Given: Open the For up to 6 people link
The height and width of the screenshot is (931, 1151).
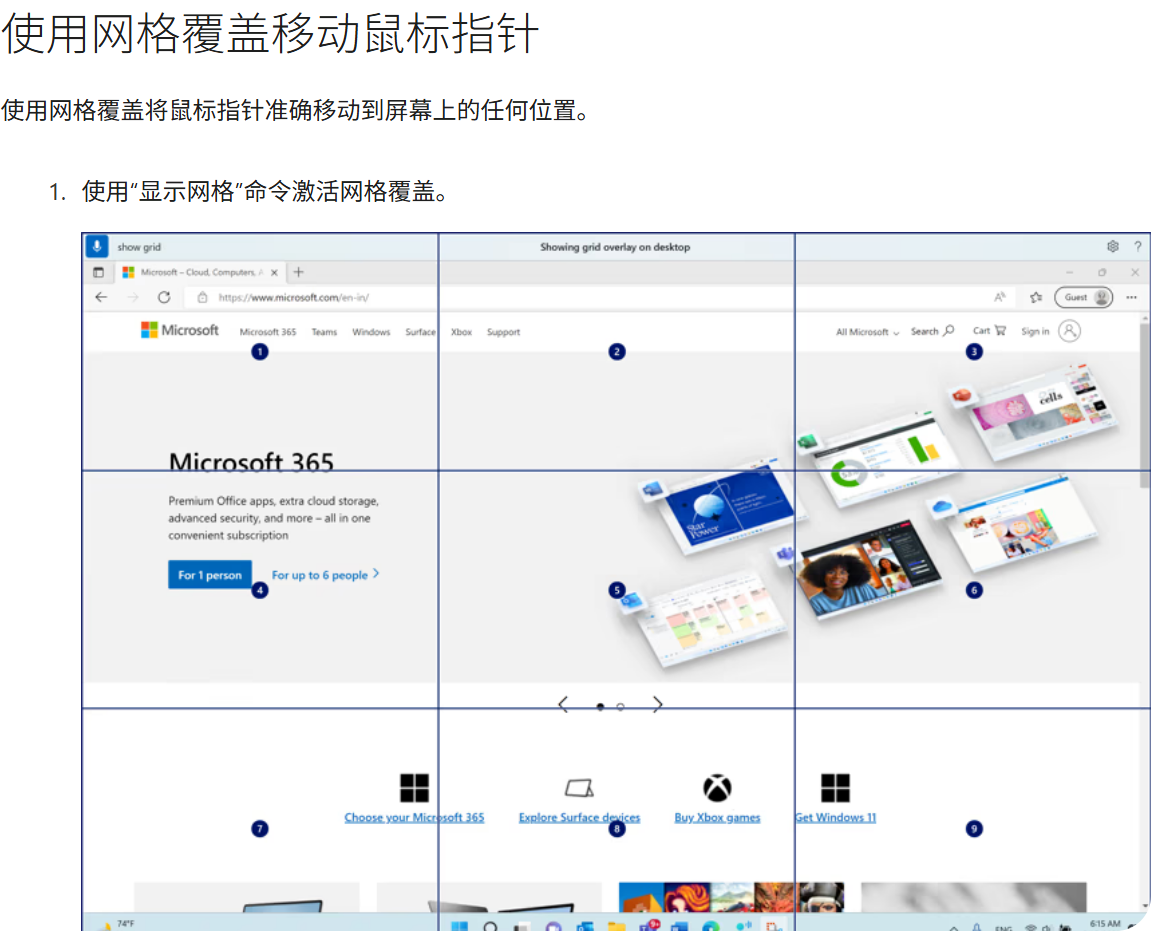Looking at the screenshot, I should tap(325, 575).
